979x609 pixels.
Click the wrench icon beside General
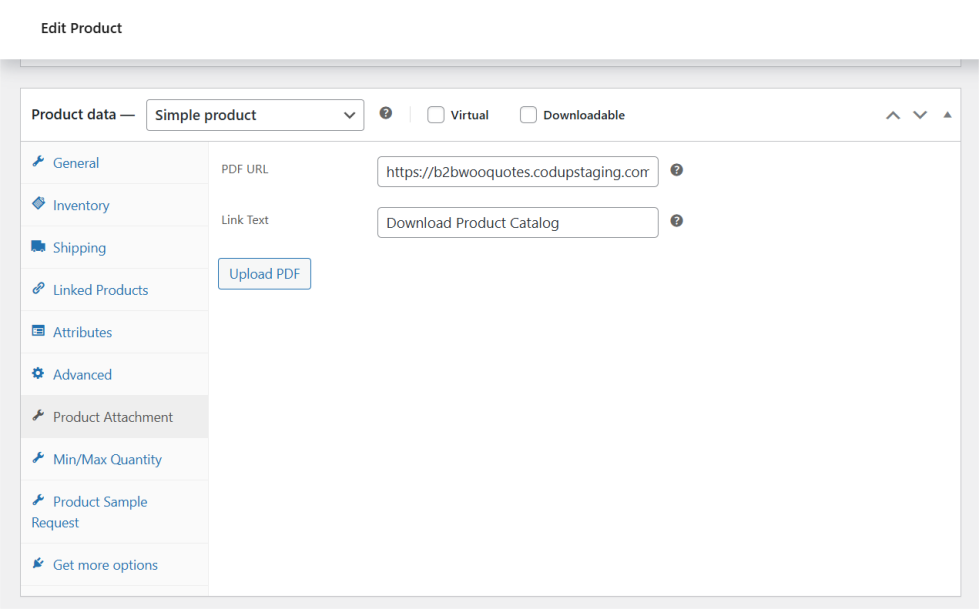[38, 162]
